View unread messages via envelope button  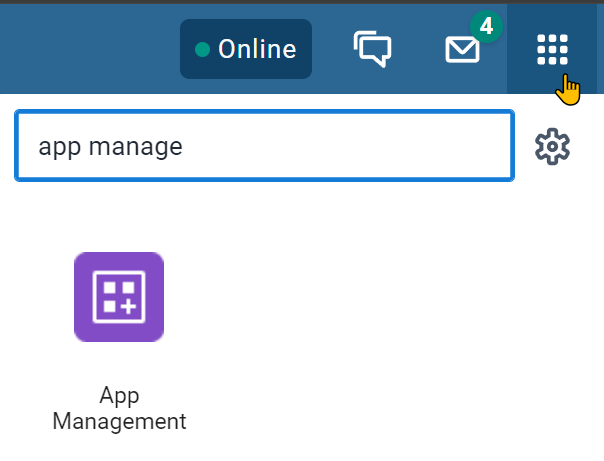point(462,49)
